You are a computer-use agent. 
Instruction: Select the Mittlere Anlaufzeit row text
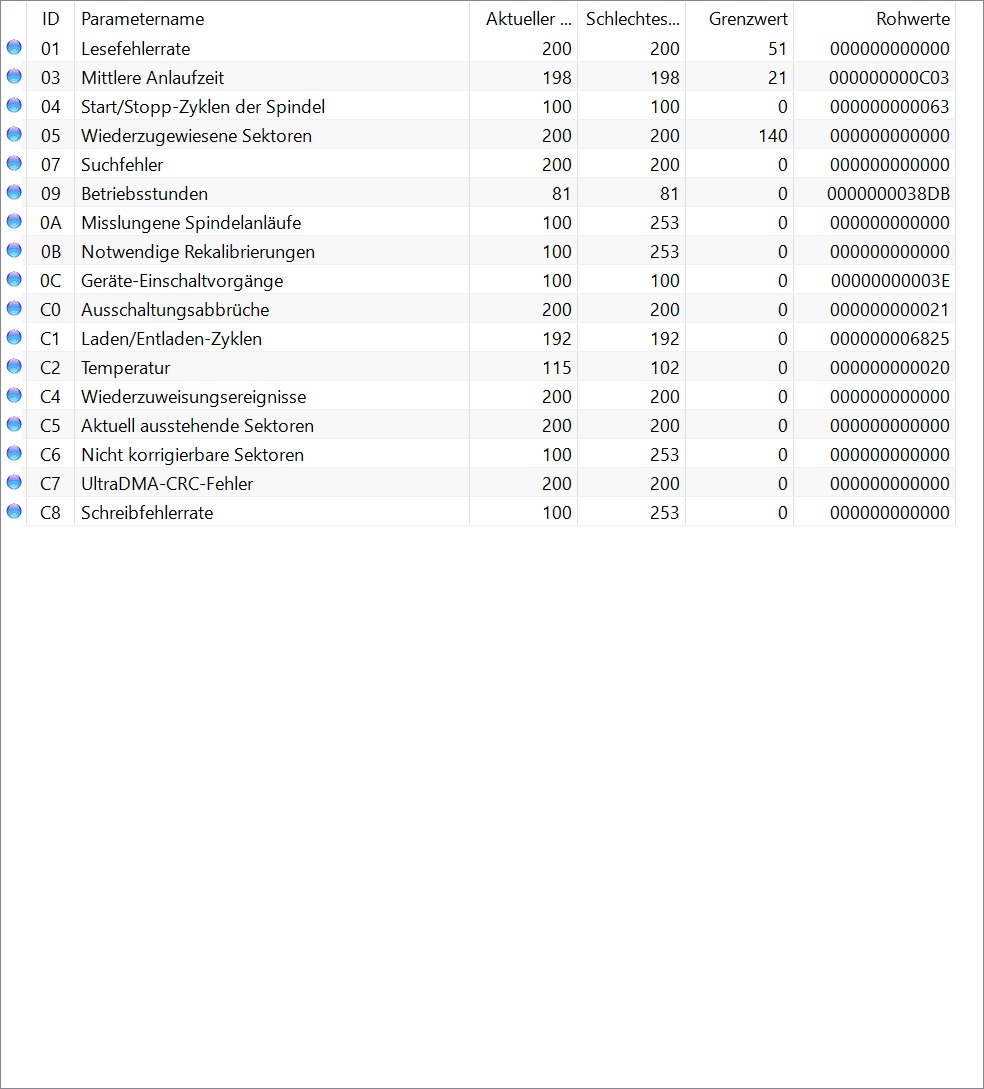pyautogui.click(x=152, y=78)
